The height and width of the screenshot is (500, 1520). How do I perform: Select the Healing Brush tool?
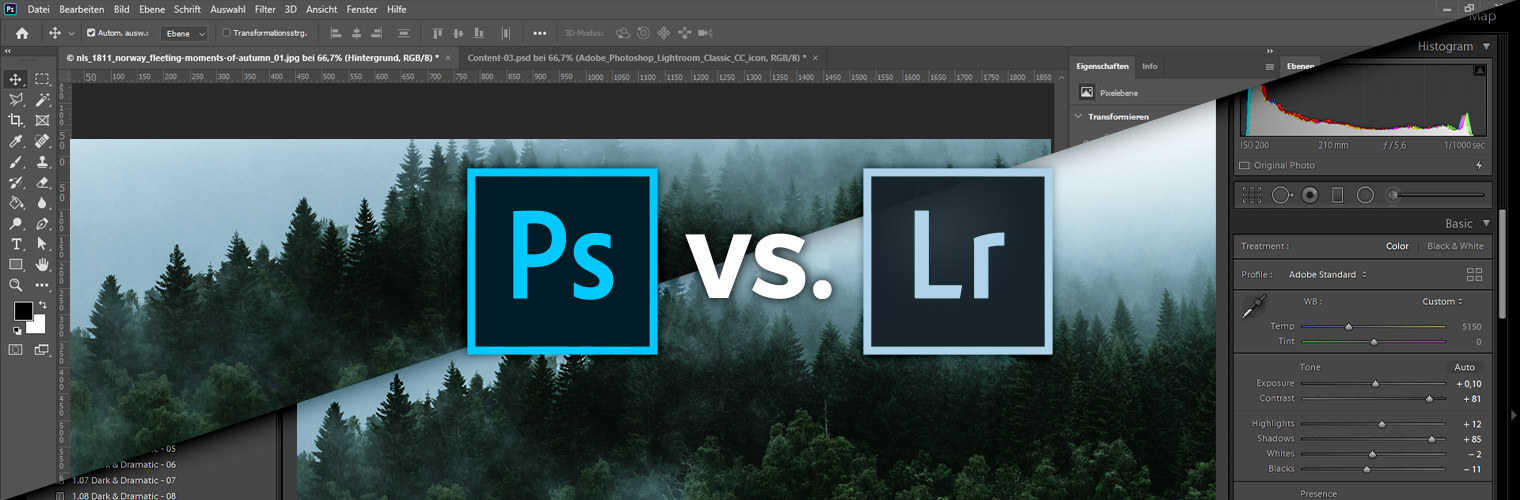[x=43, y=141]
